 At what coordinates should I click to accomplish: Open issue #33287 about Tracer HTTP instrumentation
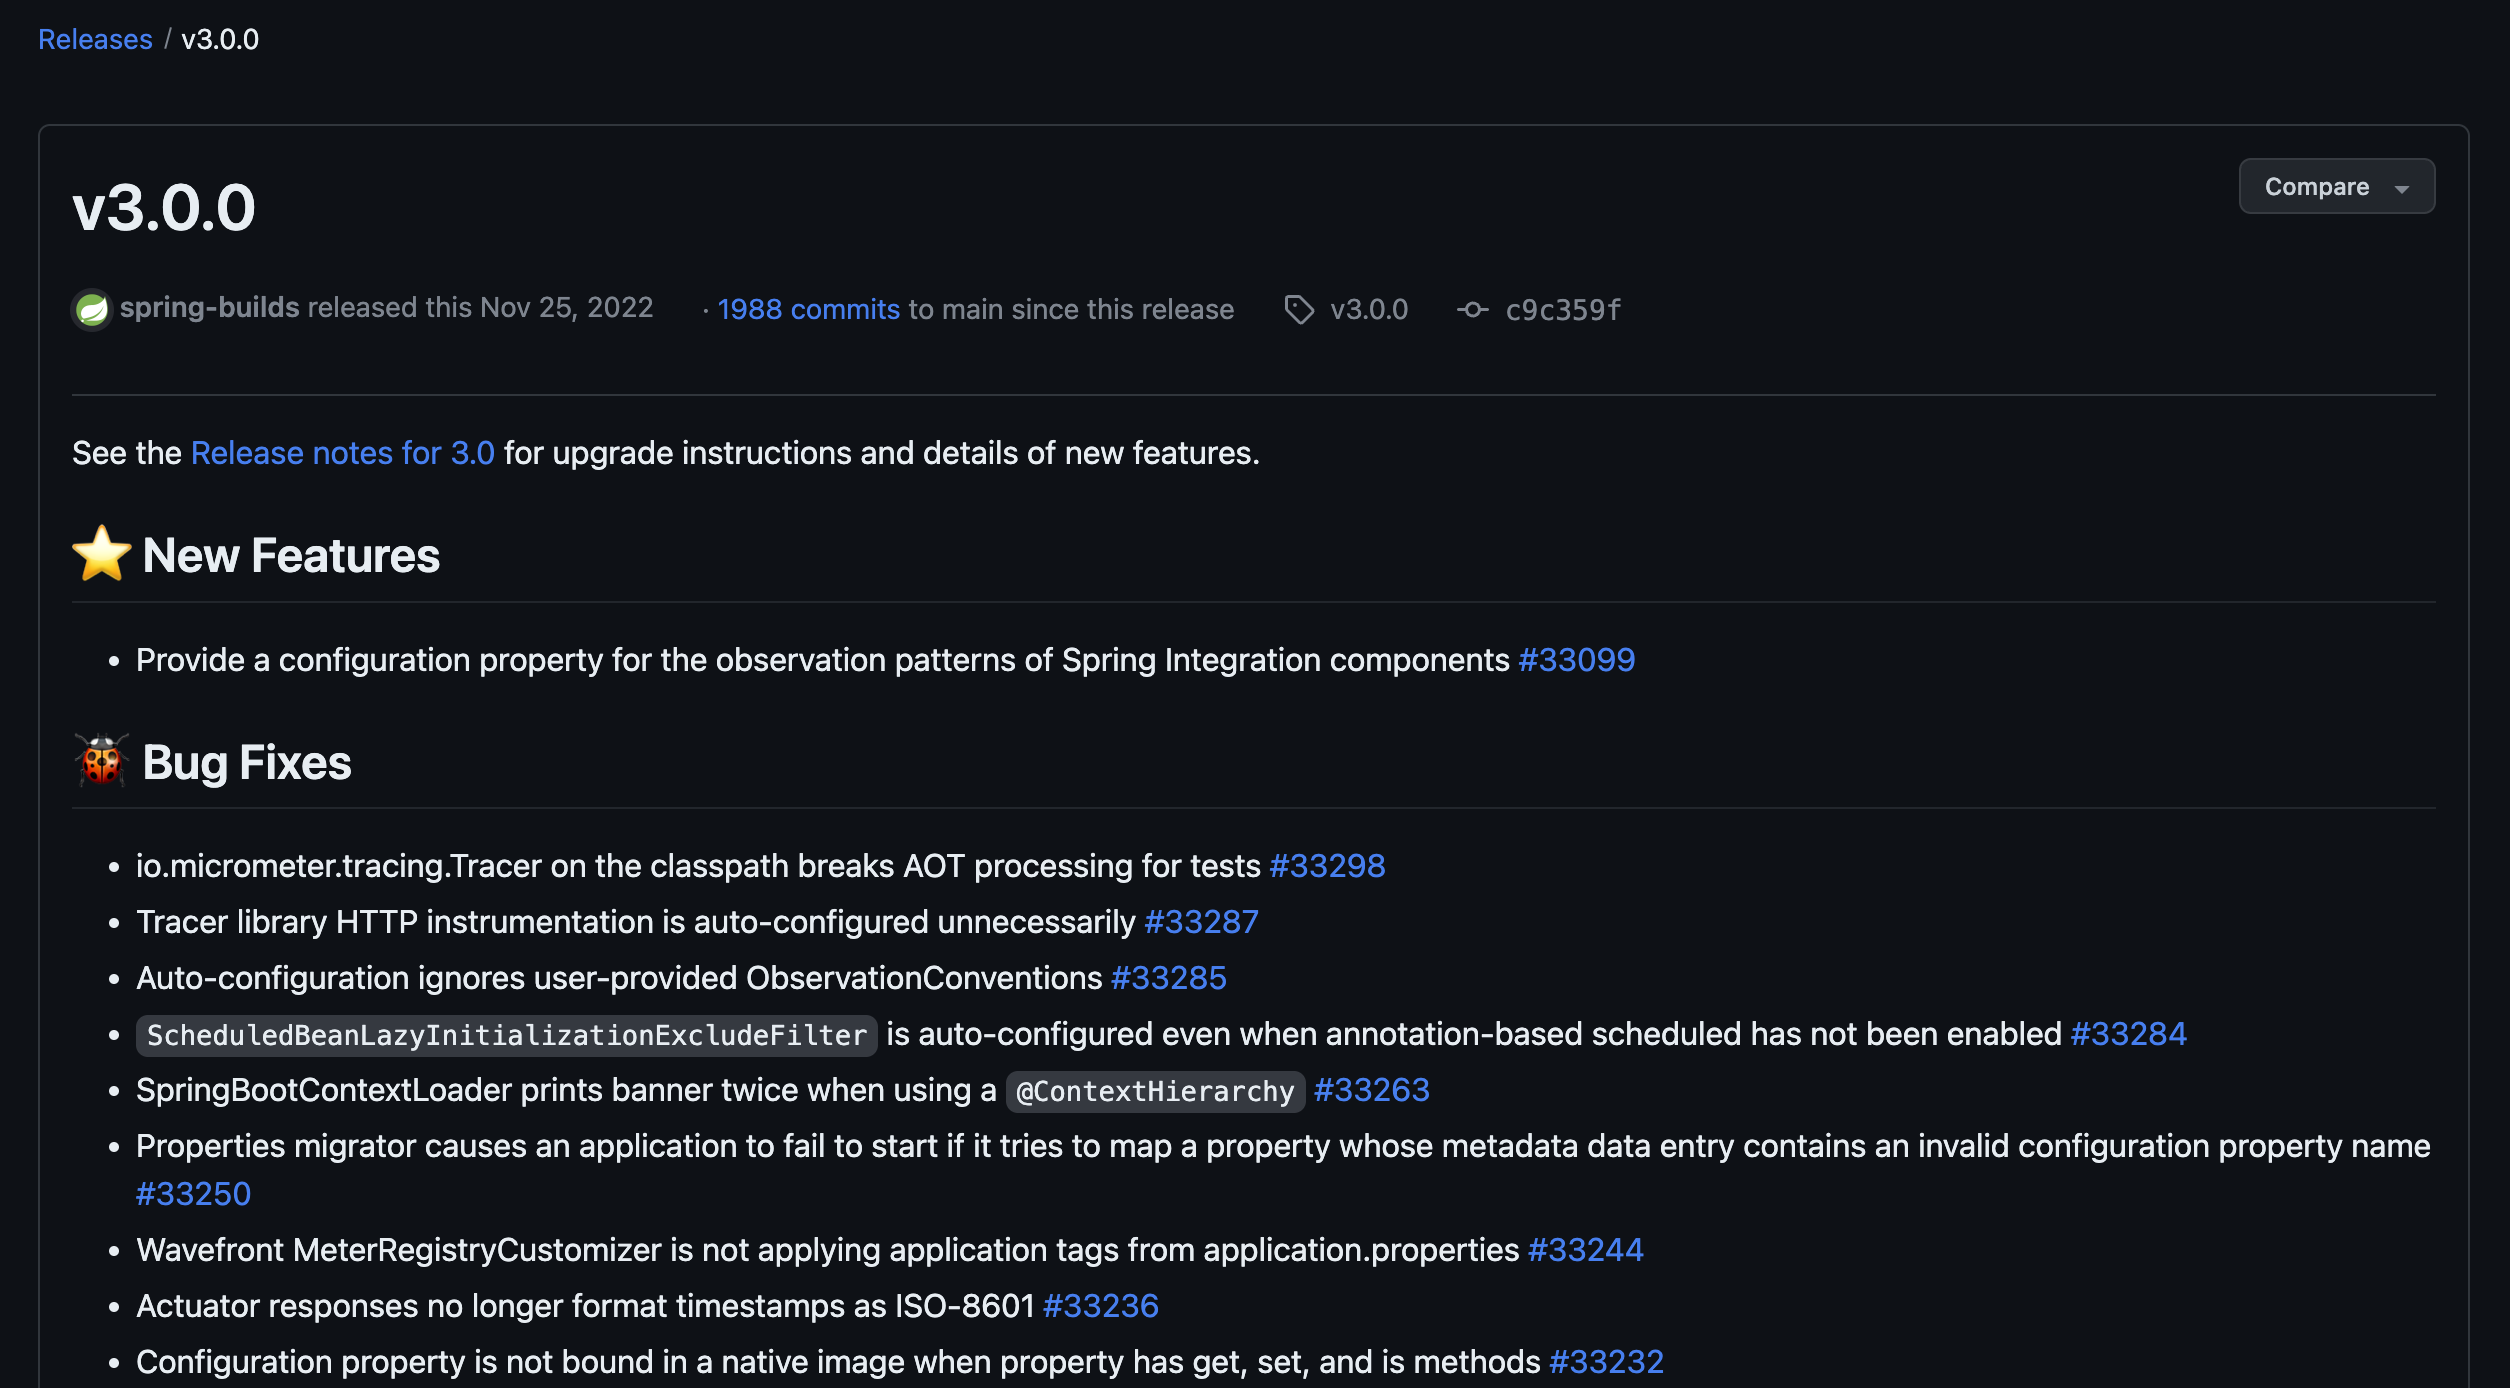tap(1201, 922)
